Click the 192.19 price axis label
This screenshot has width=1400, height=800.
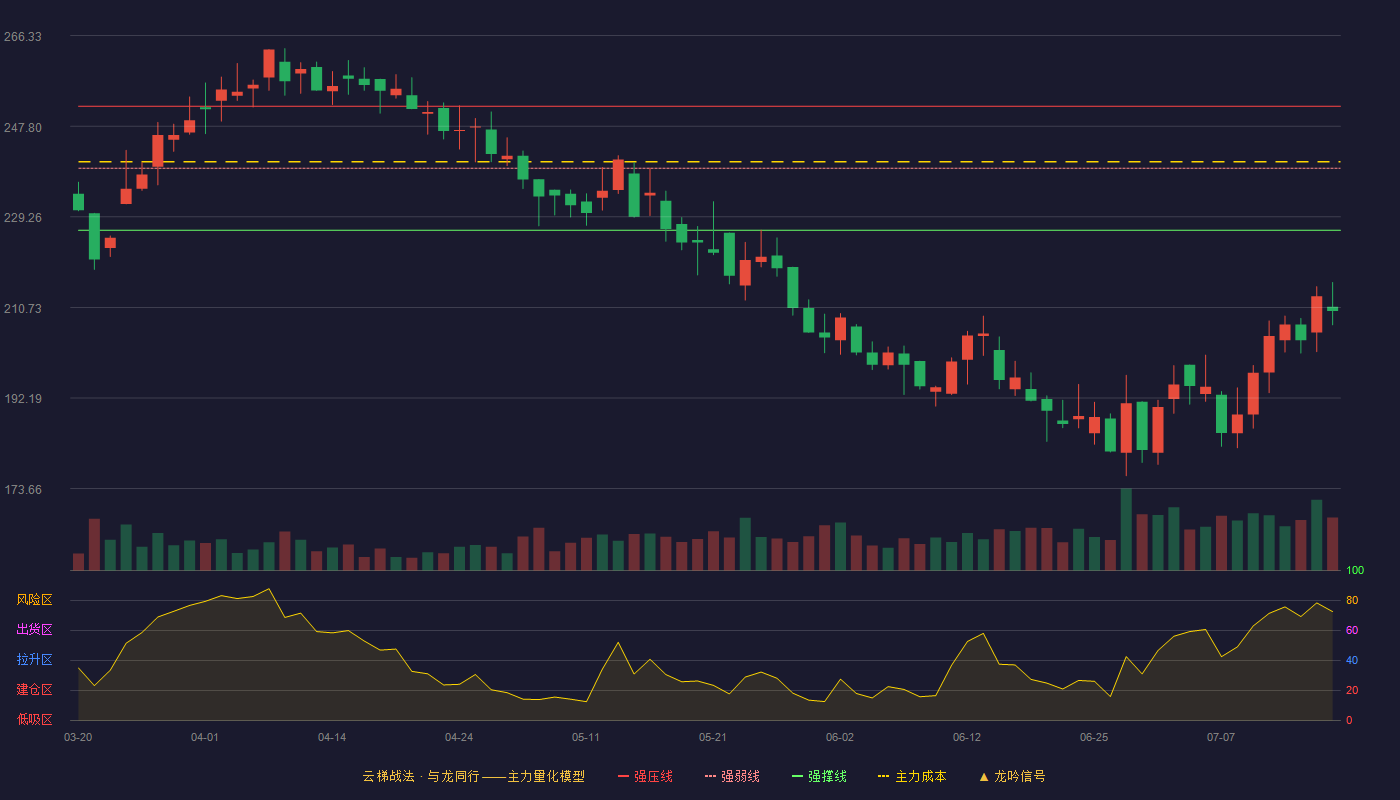[23, 398]
